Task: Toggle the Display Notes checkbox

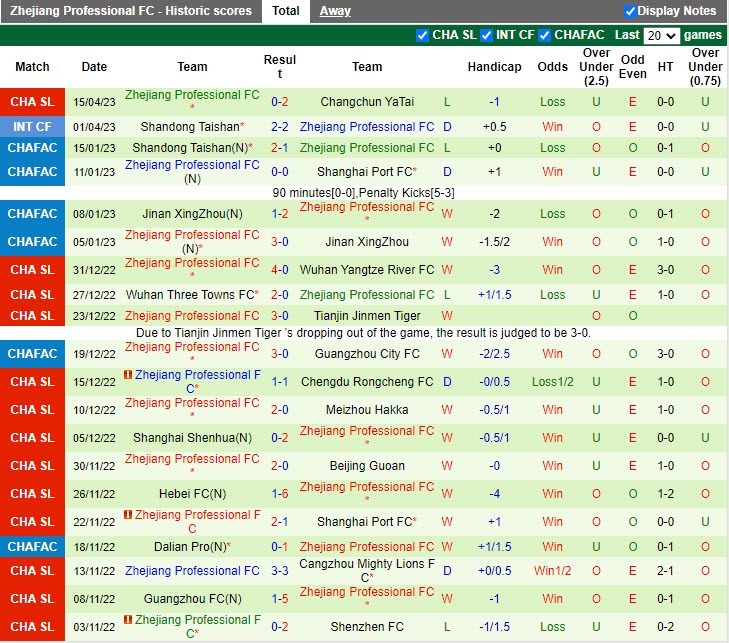Action: pos(630,11)
